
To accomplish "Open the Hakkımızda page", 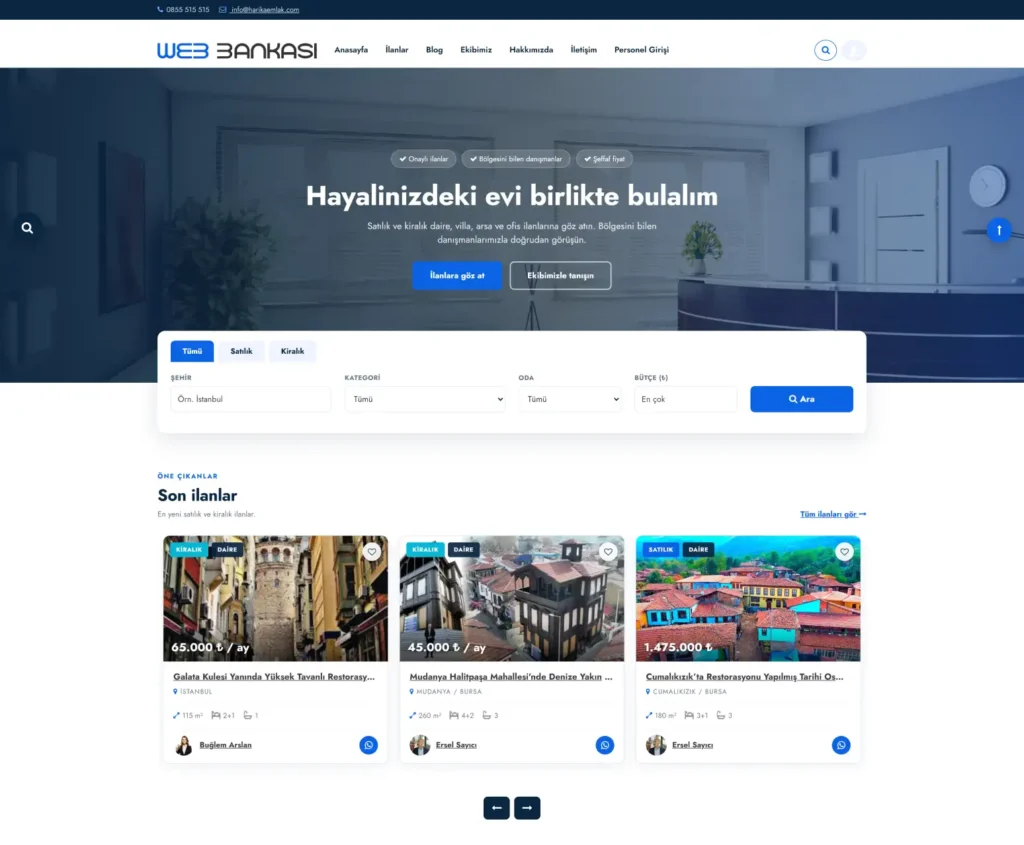I will (531, 50).
